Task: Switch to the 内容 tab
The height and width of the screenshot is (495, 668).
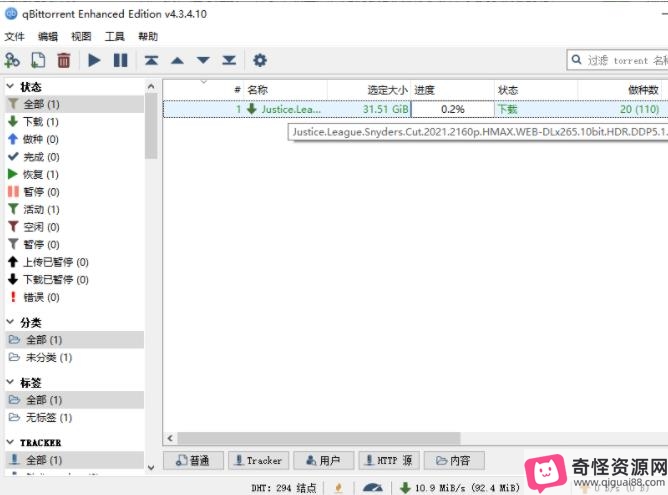Action: pos(454,460)
